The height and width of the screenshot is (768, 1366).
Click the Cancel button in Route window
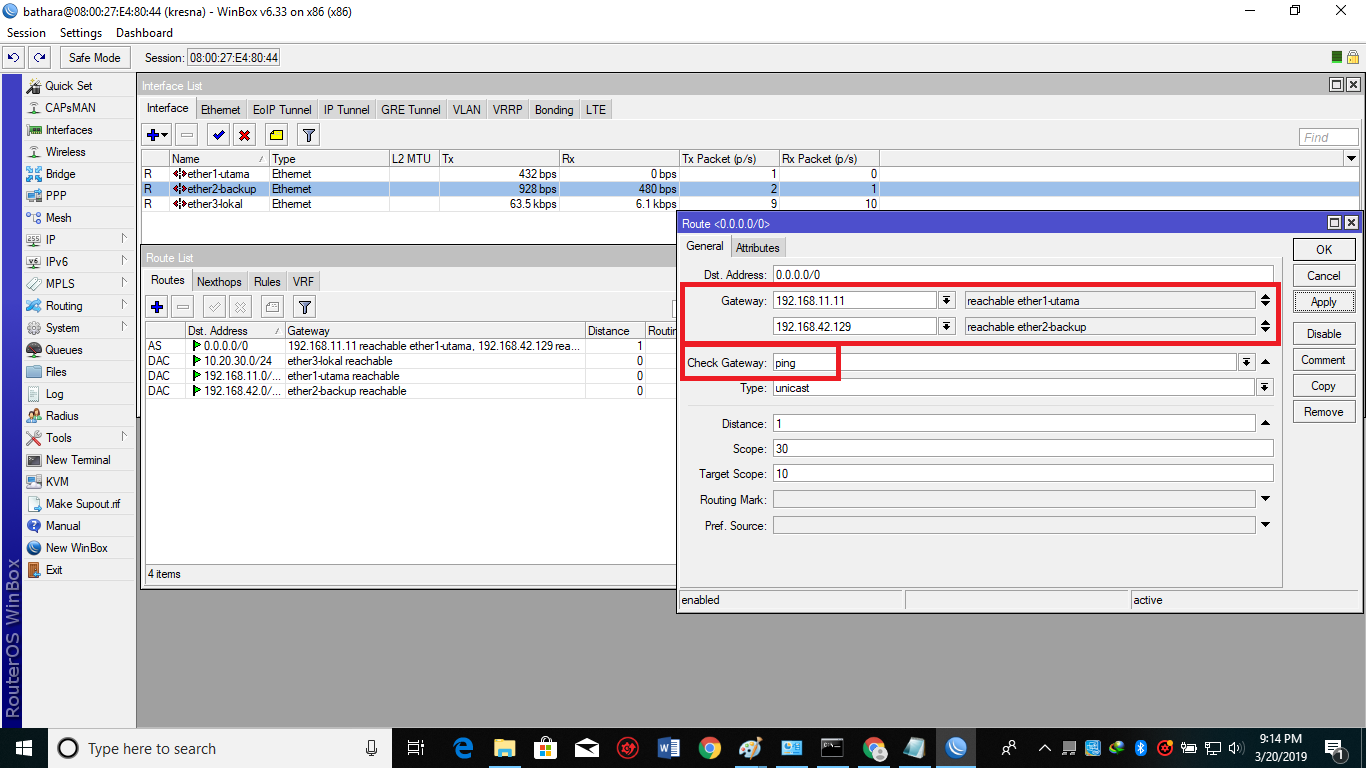coord(1324,276)
